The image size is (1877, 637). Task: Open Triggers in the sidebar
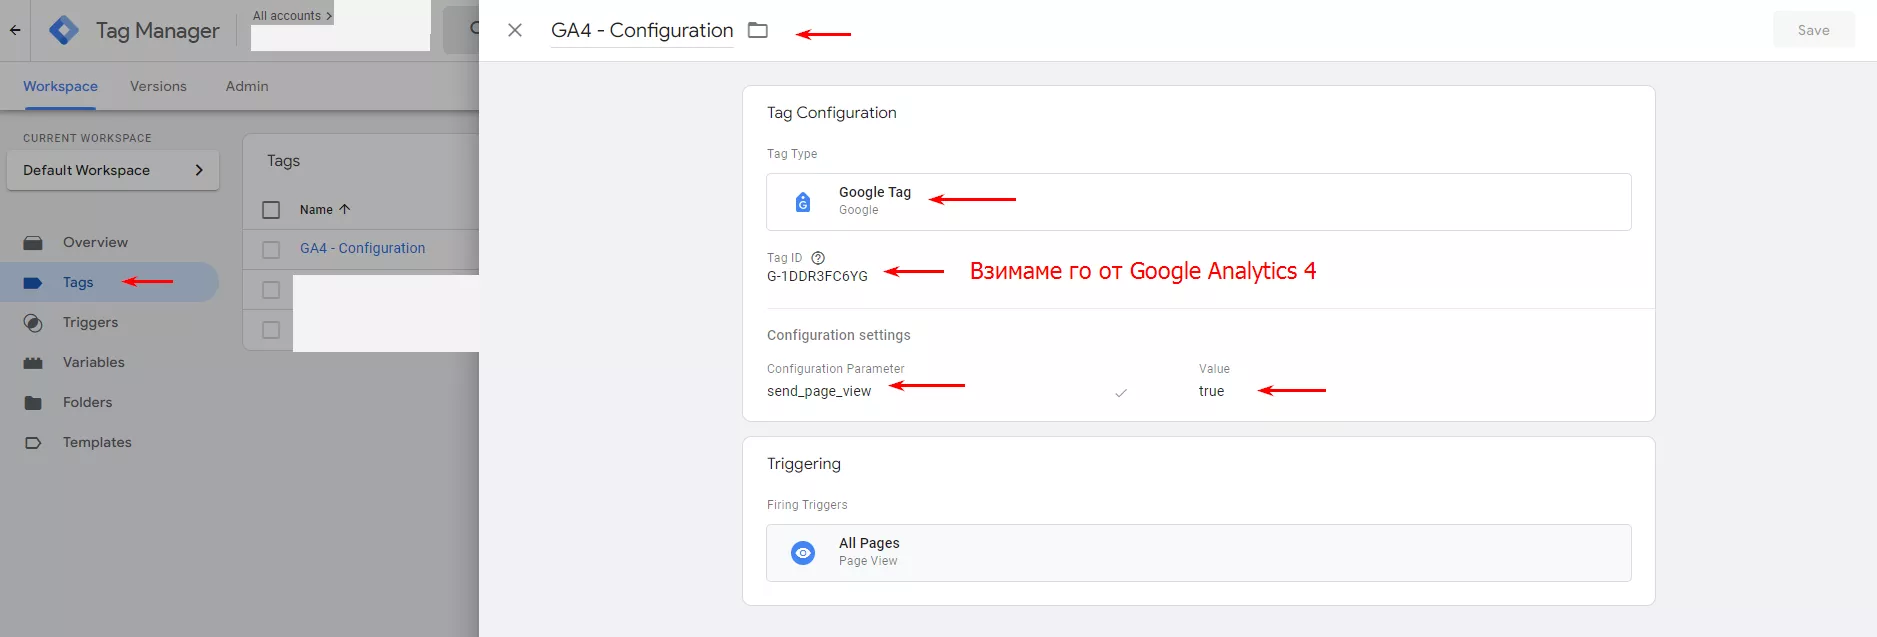pos(90,322)
